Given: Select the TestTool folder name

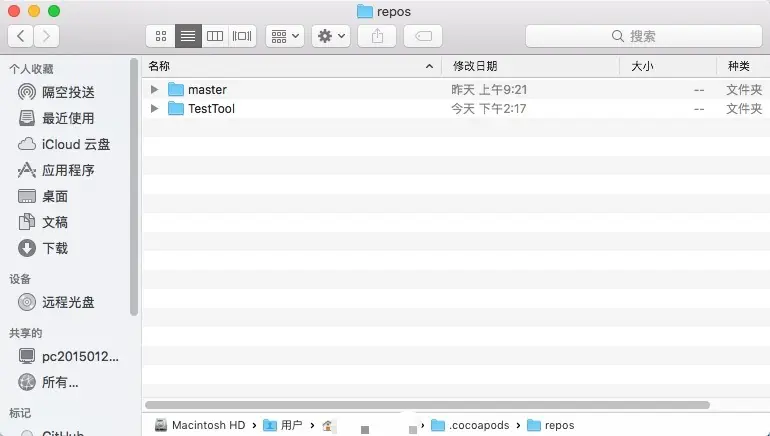Looking at the screenshot, I should pos(211,109).
